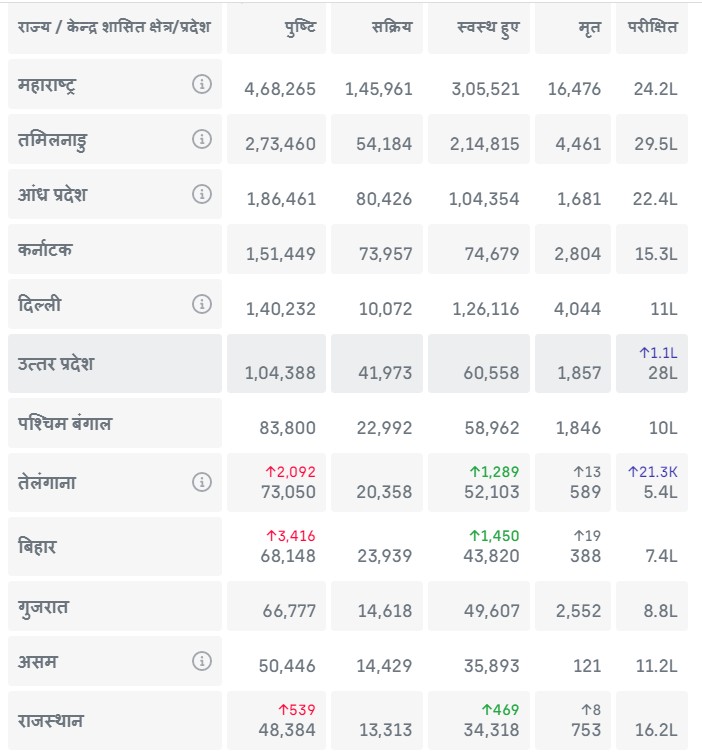Click the info icon next to आंध प्रदेश
The height and width of the screenshot is (754, 702).
(x=202, y=193)
